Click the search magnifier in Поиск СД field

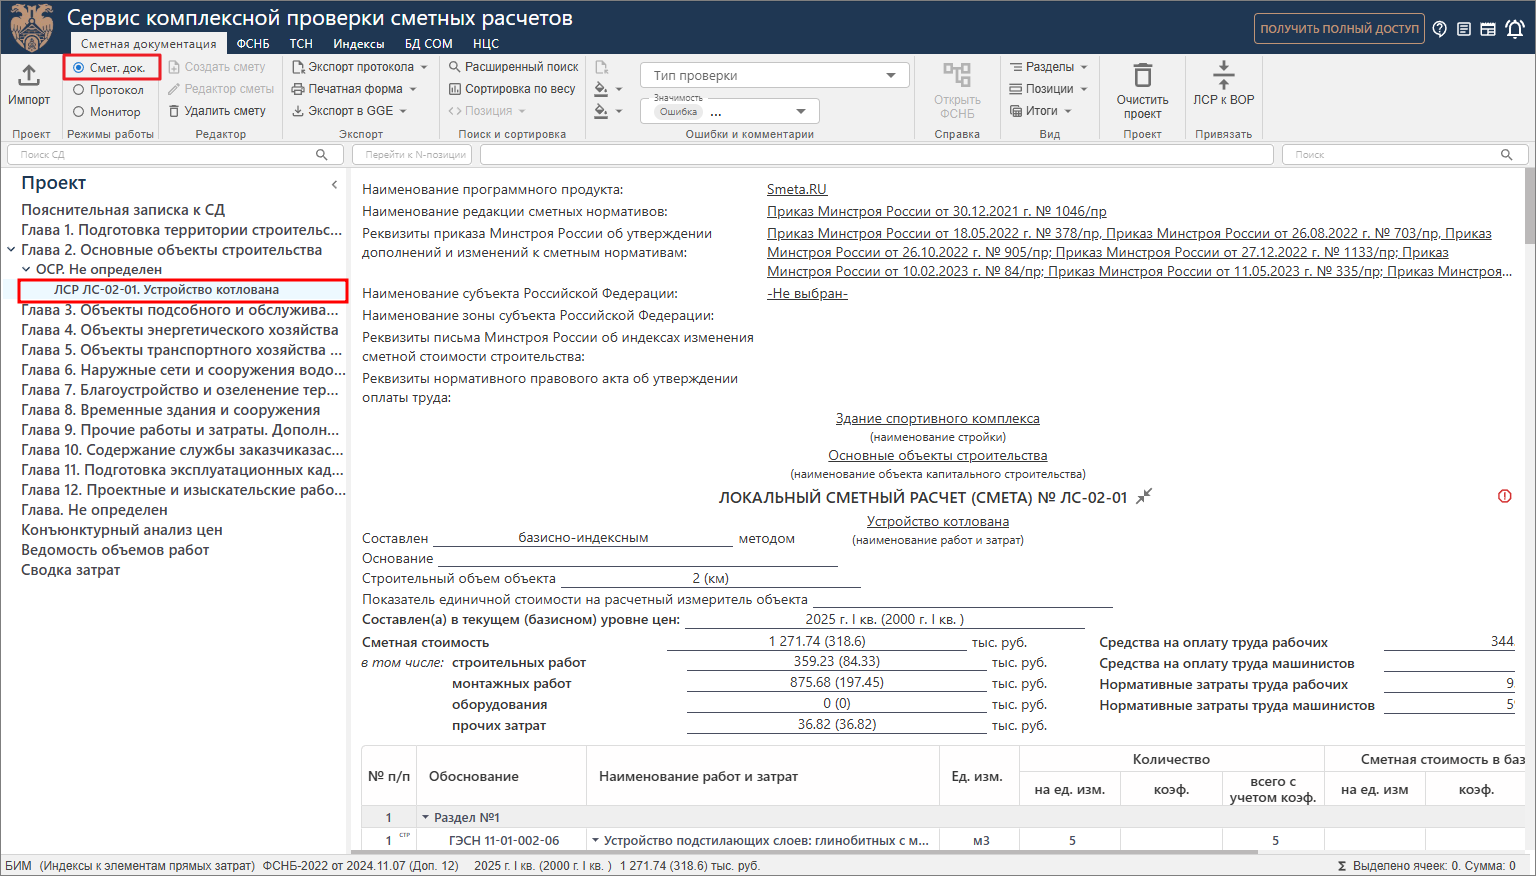pyautogui.click(x=321, y=154)
